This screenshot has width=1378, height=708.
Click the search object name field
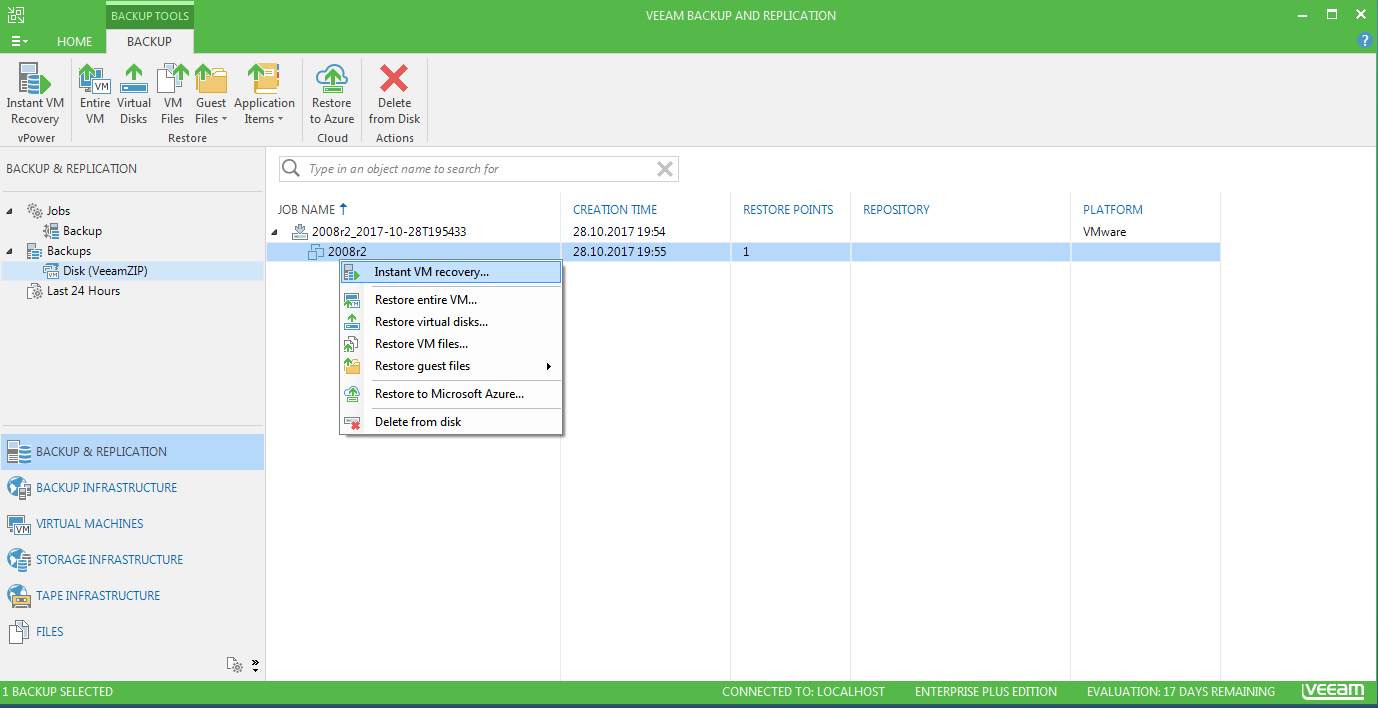tap(478, 169)
